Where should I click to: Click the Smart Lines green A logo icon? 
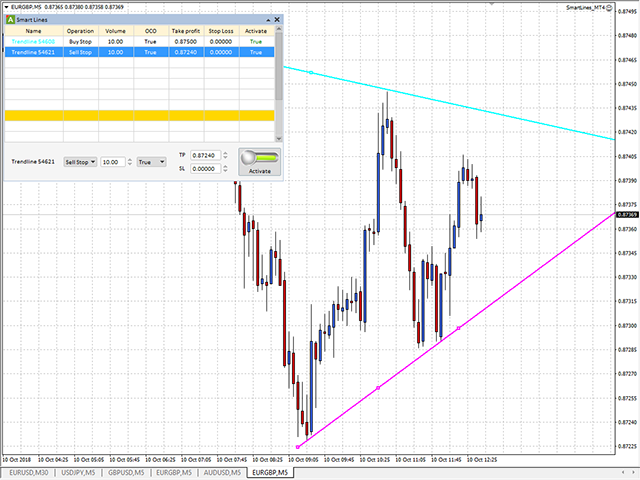point(10,20)
